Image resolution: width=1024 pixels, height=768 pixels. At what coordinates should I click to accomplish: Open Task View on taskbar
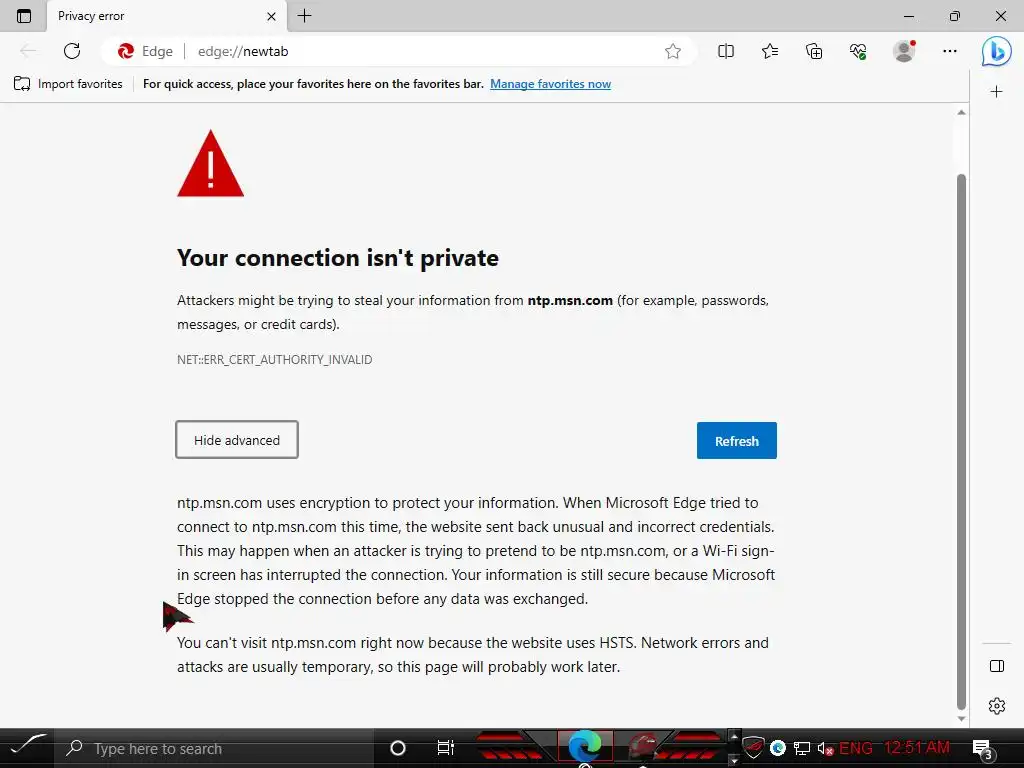pos(445,748)
